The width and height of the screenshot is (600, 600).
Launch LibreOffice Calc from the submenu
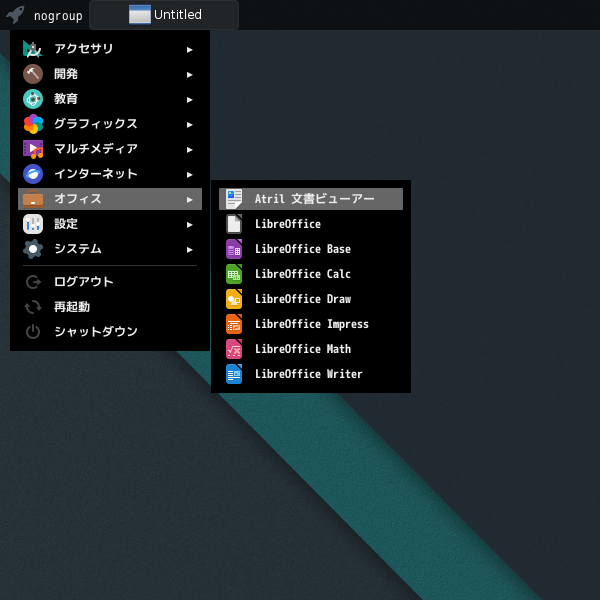(311, 274)
